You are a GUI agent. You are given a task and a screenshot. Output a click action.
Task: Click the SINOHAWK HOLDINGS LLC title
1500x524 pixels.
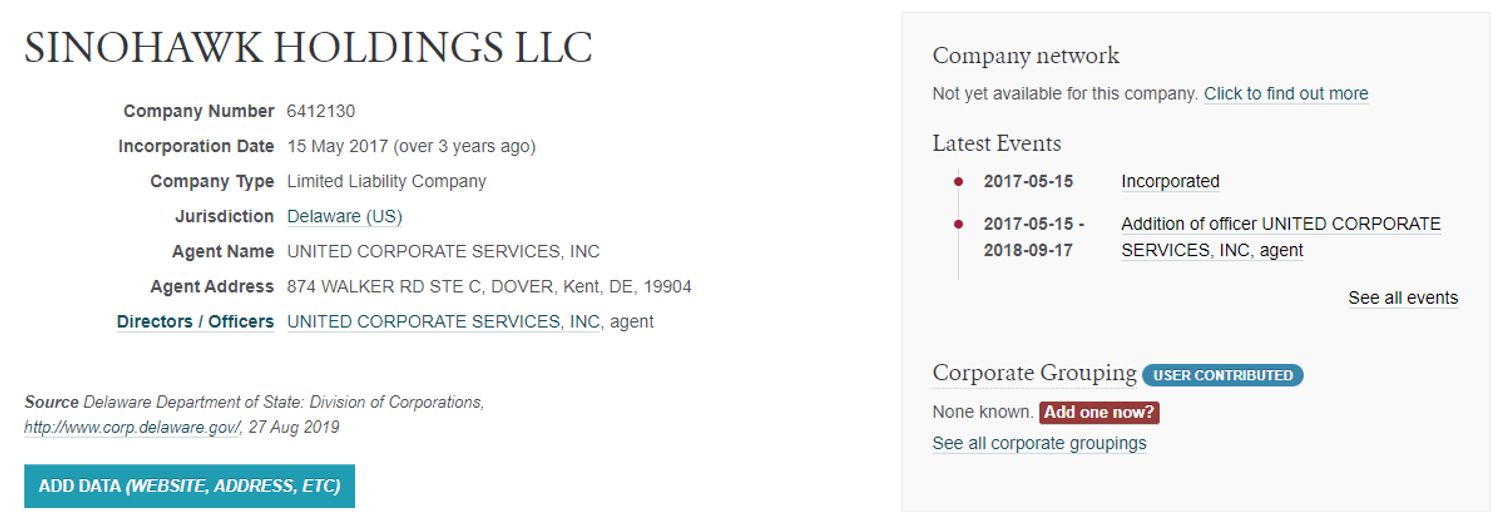(x=308, y=48)
